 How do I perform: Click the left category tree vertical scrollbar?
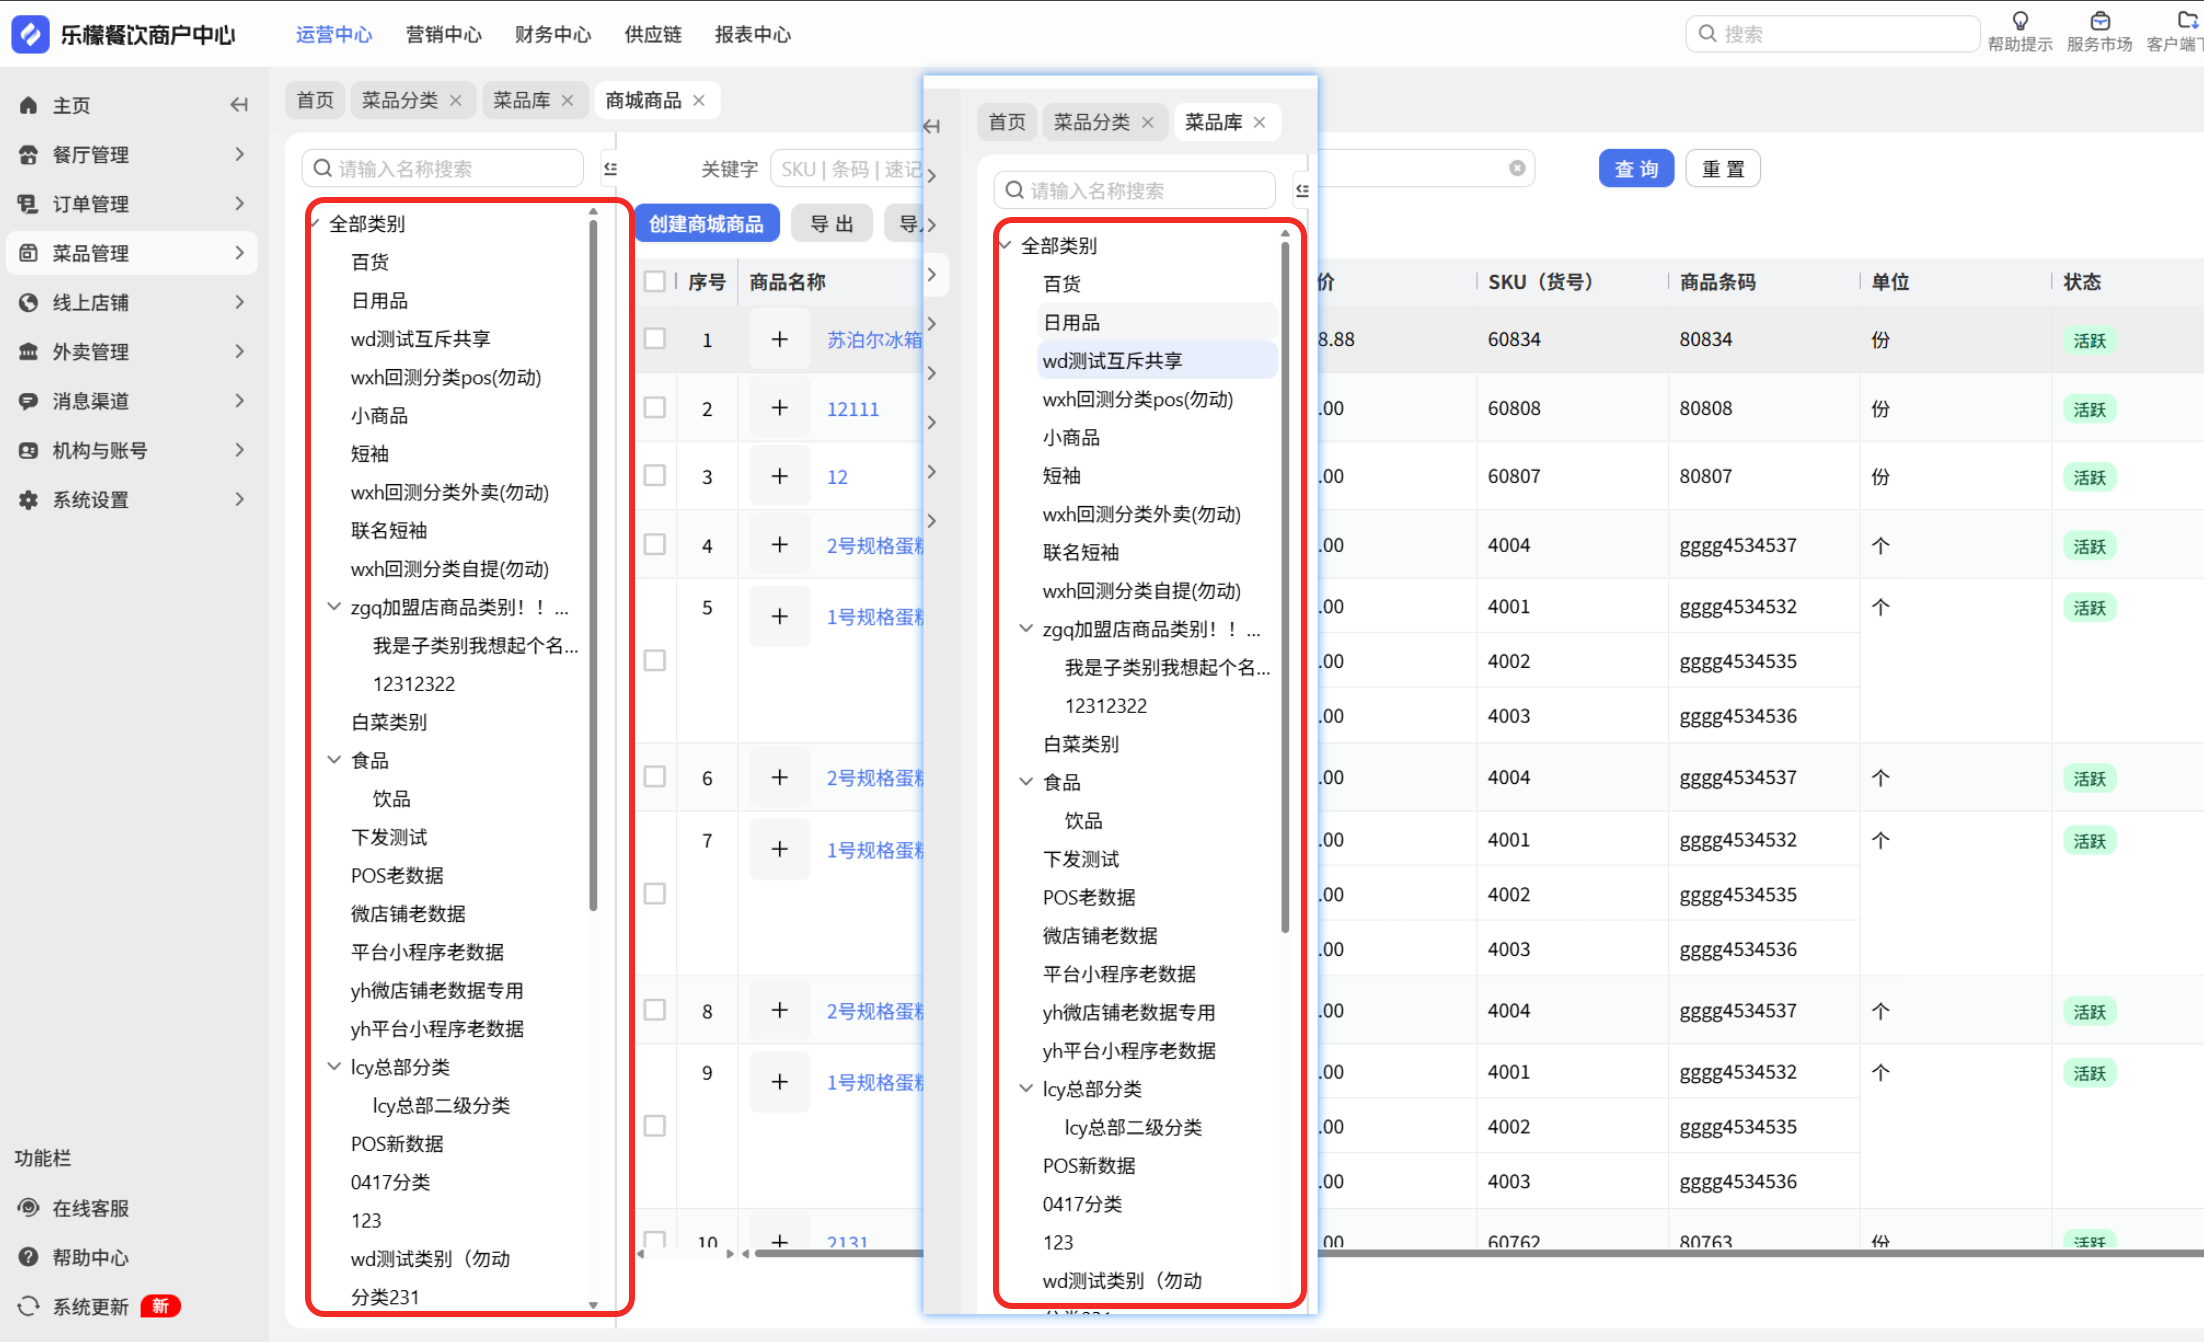[x=593, y=565]
